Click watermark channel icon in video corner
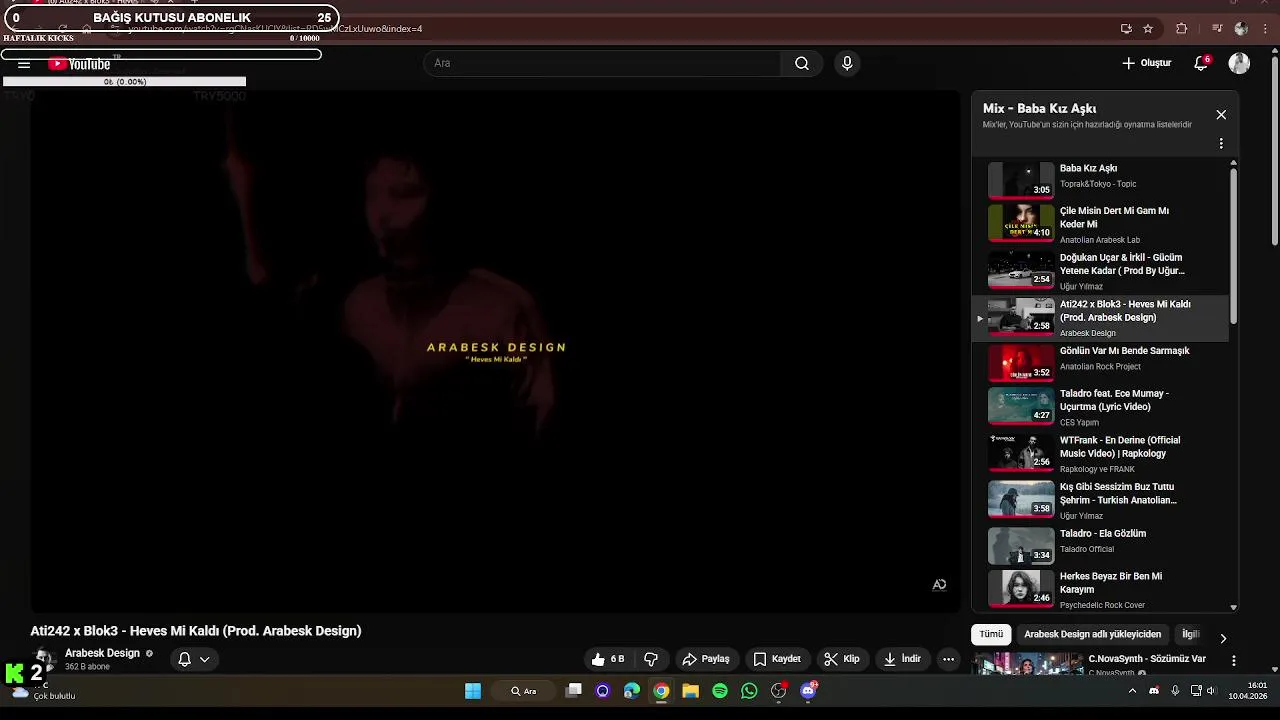This screenshot has height=720, width=1280. point(939,585)
